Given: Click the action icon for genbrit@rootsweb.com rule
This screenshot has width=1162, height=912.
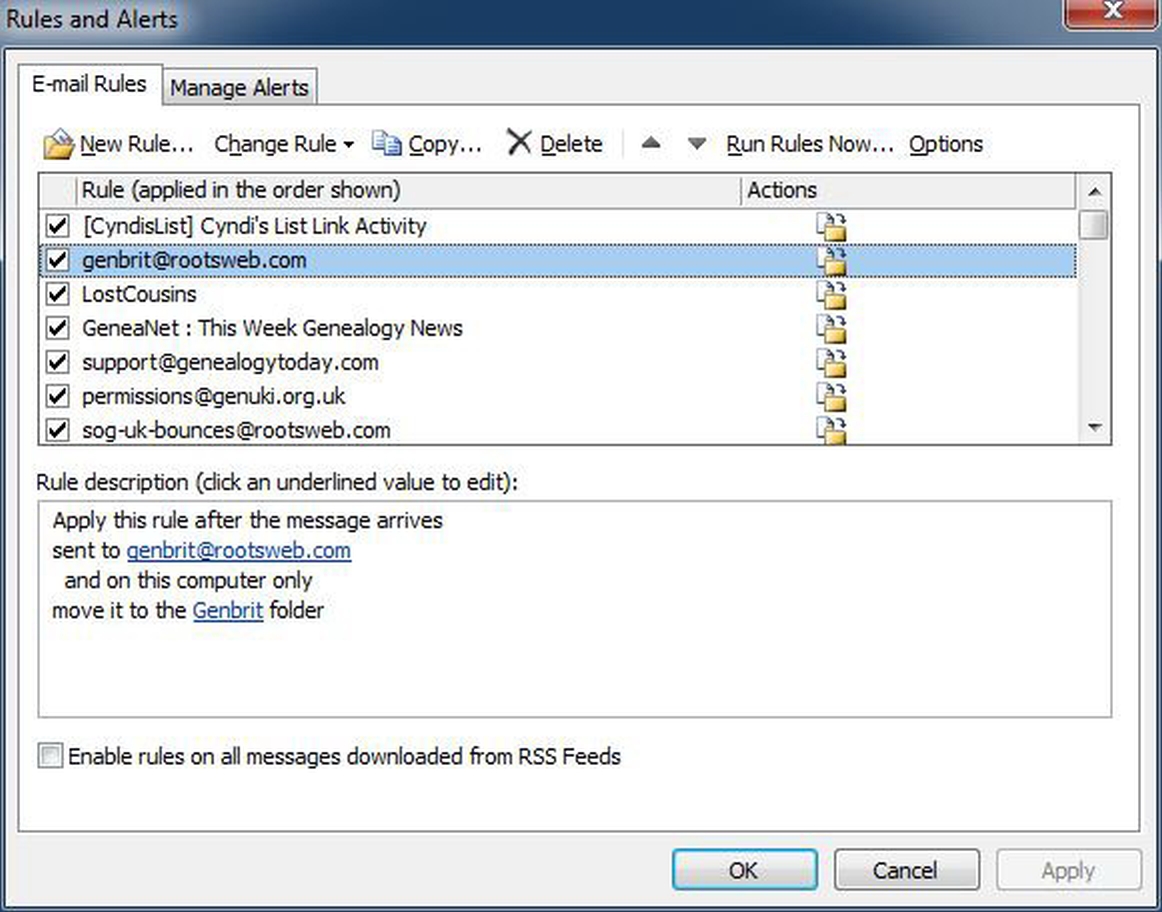Looking at the screenshot, I should point(831,261).
